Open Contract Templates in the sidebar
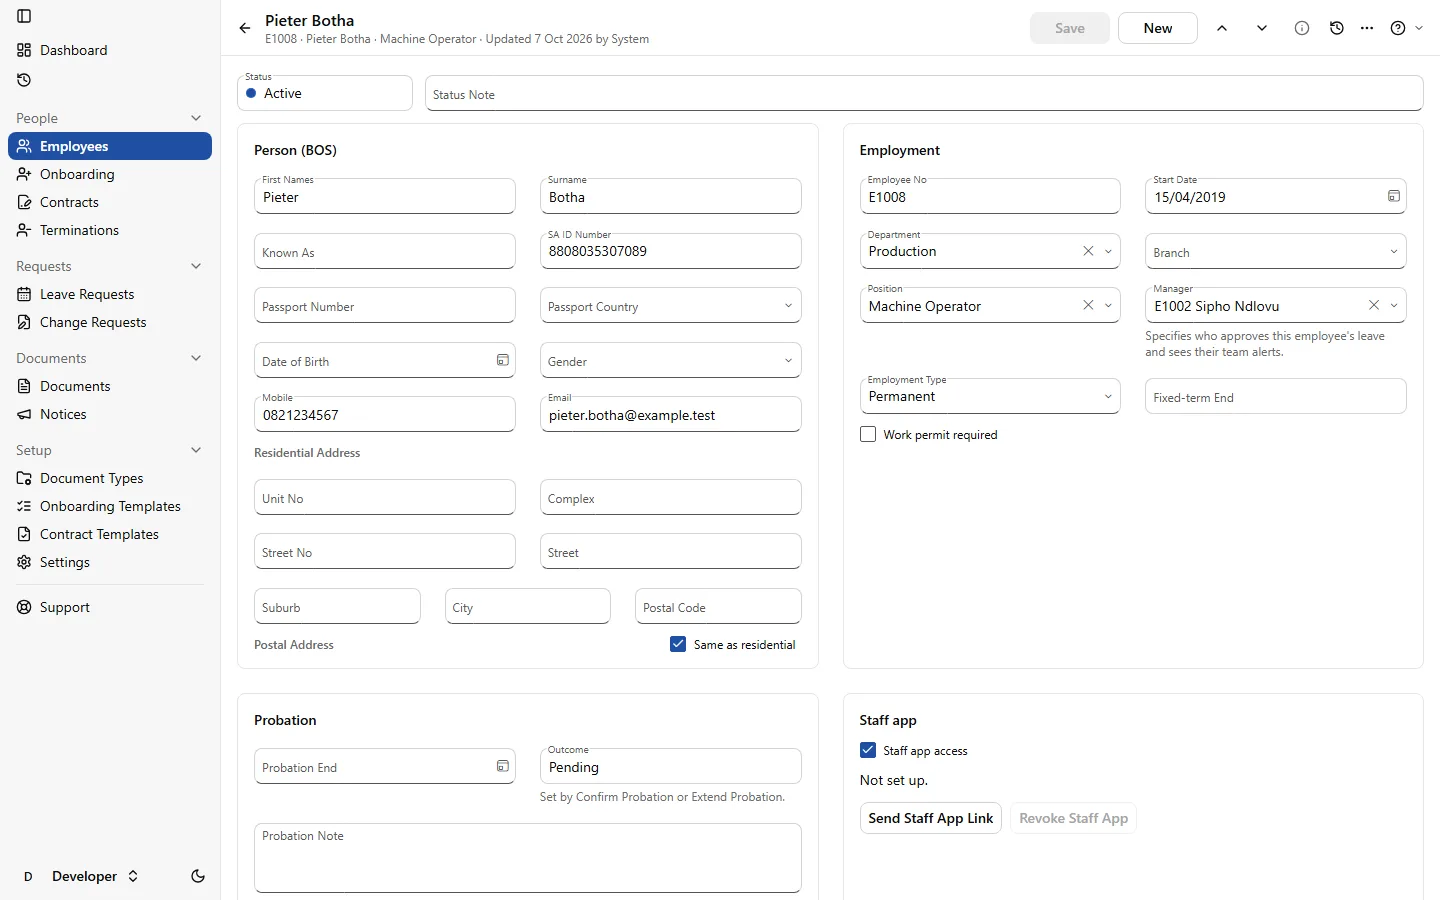This screenshot has width=1440, height=900. (110, 534)
